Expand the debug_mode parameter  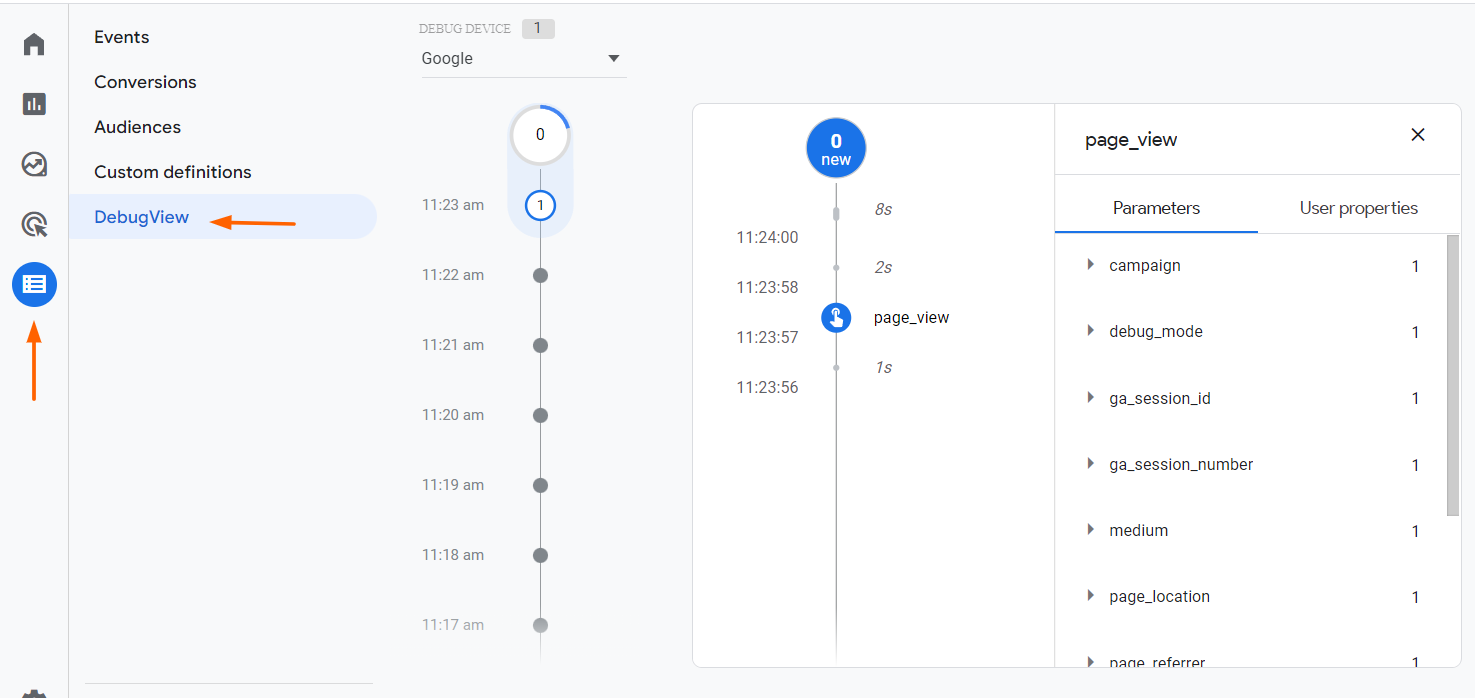pos(1091,331)
